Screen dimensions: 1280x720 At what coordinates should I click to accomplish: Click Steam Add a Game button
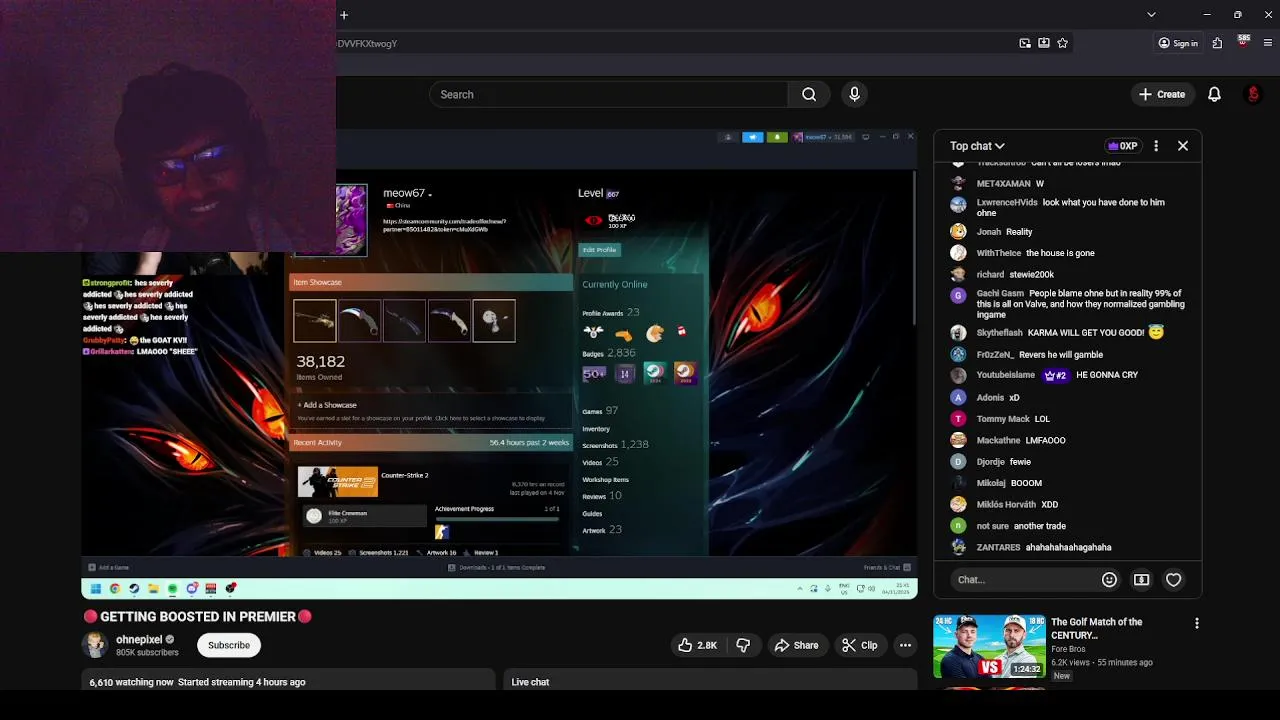[x=109, y=567]
